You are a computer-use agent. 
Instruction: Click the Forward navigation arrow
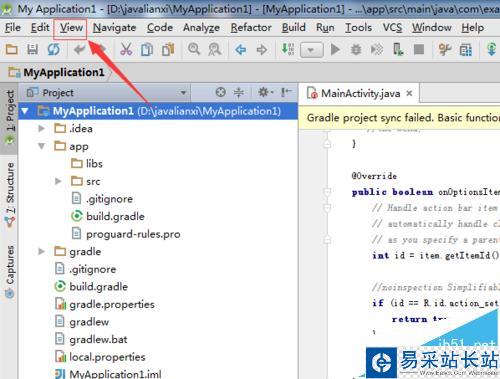coord(262,50)
